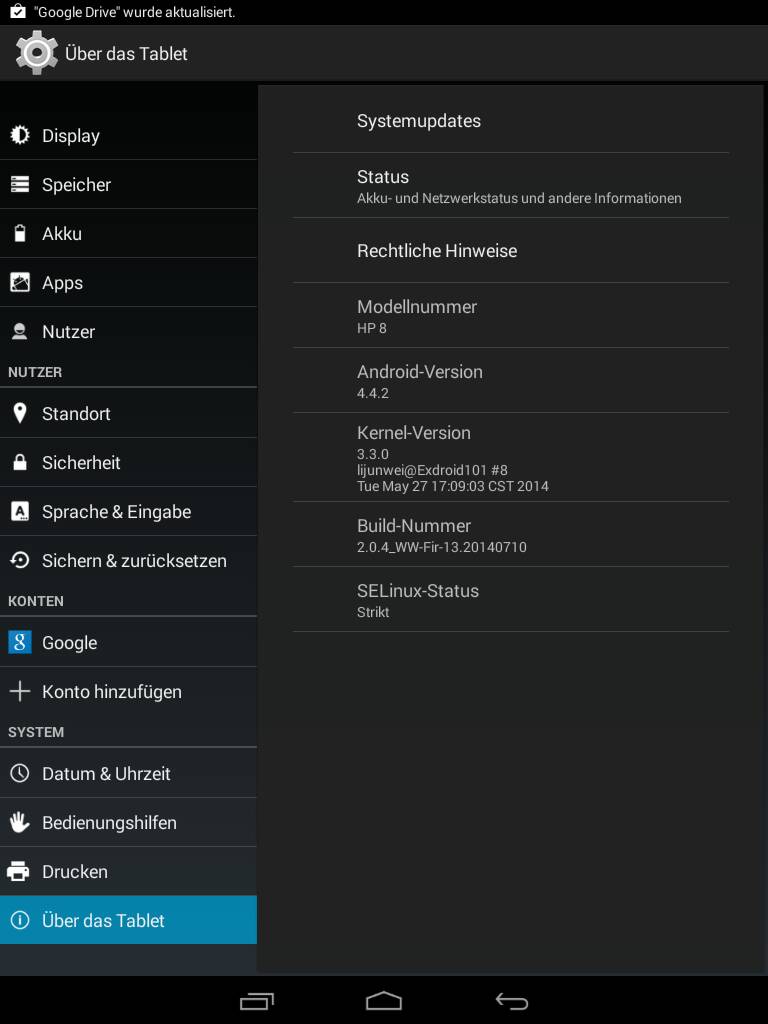The height and width of the screenshot is (1024, 768).
Task: Open Rechtliche Hinweise
Action: 511,251
